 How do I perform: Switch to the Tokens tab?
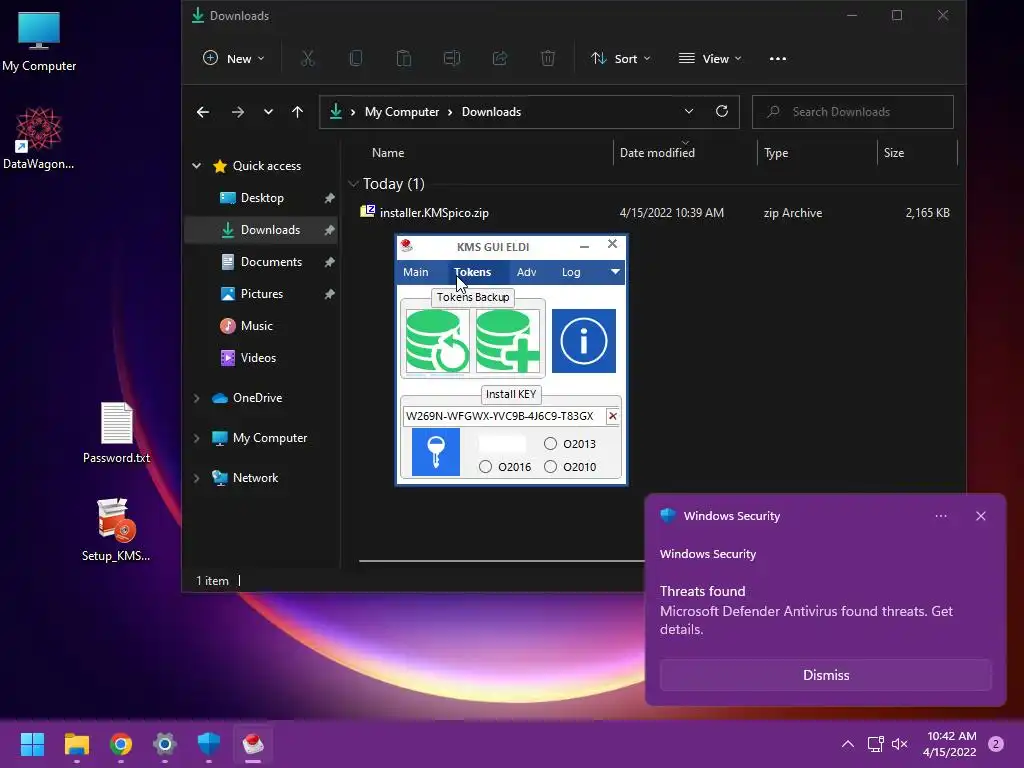pos(472,272)
